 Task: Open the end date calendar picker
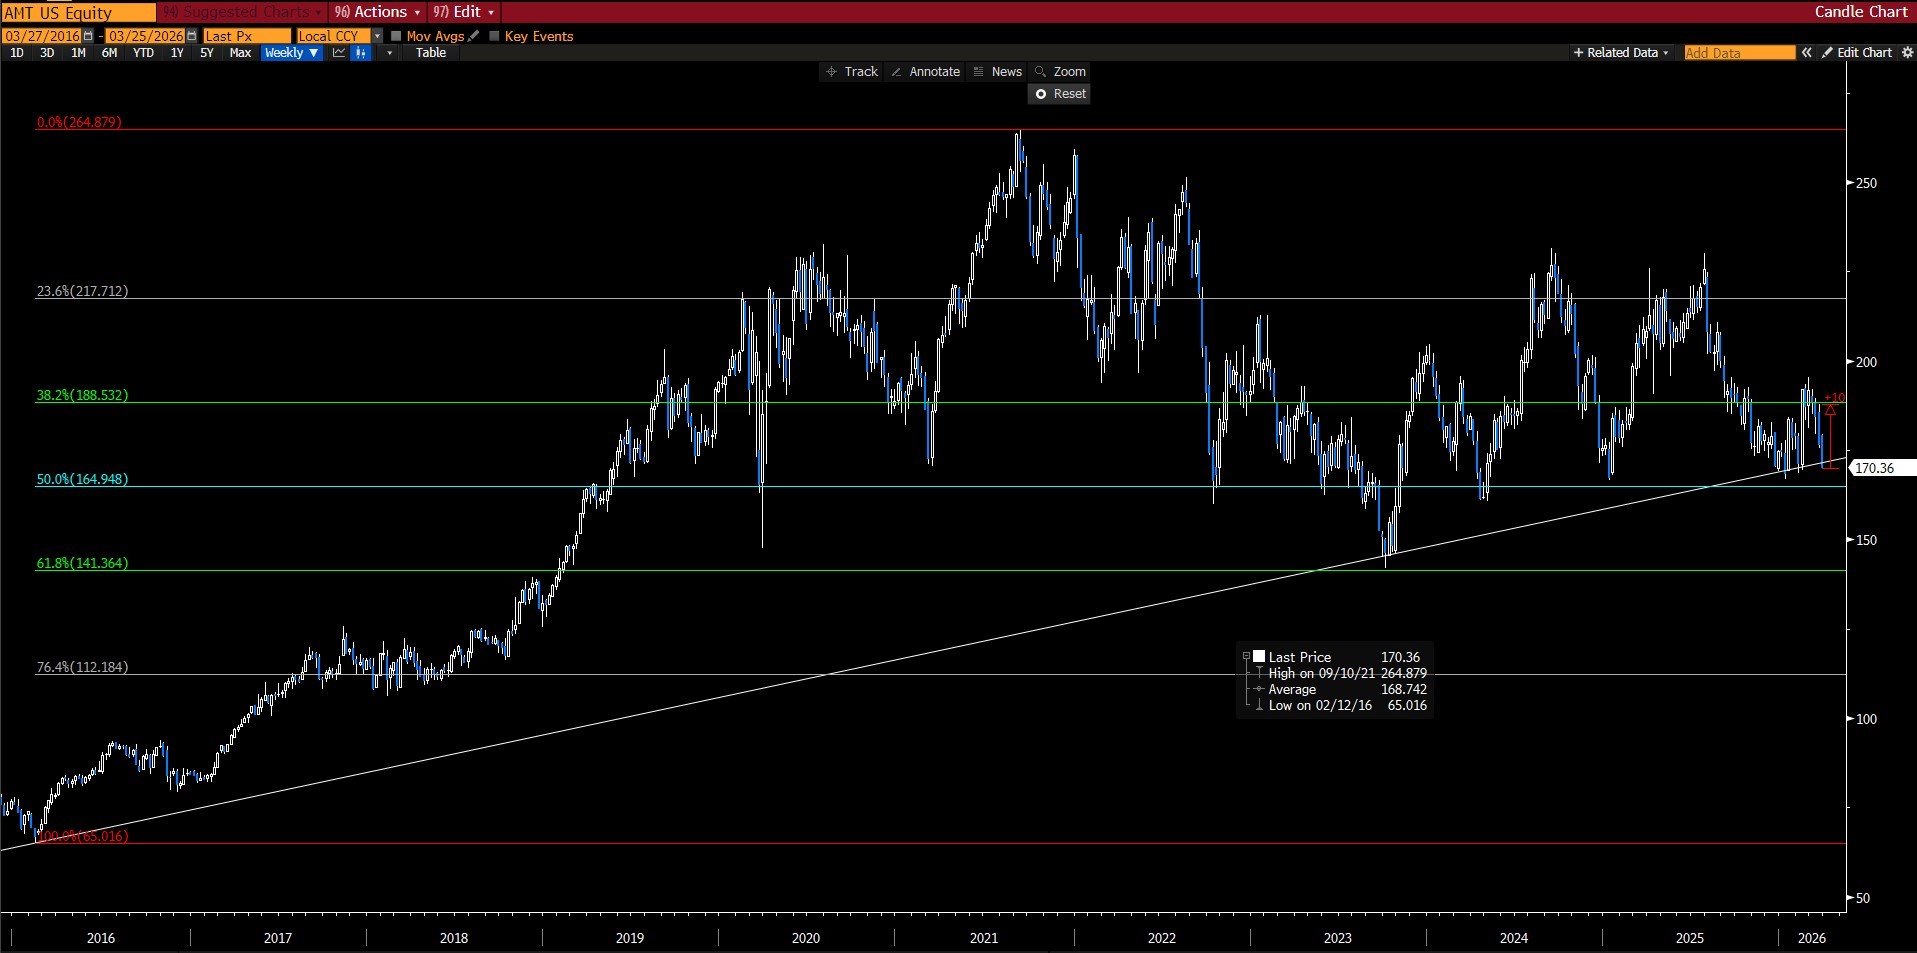tap(192, 36)
